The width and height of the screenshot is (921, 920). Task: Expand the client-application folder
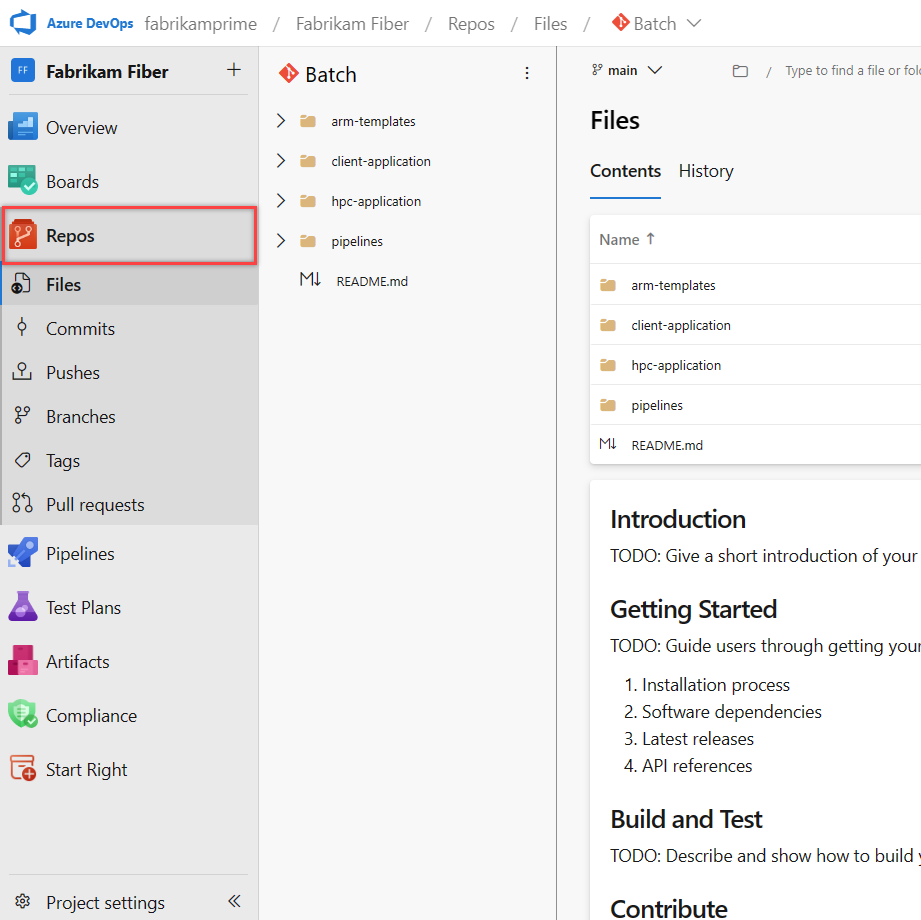281,160
